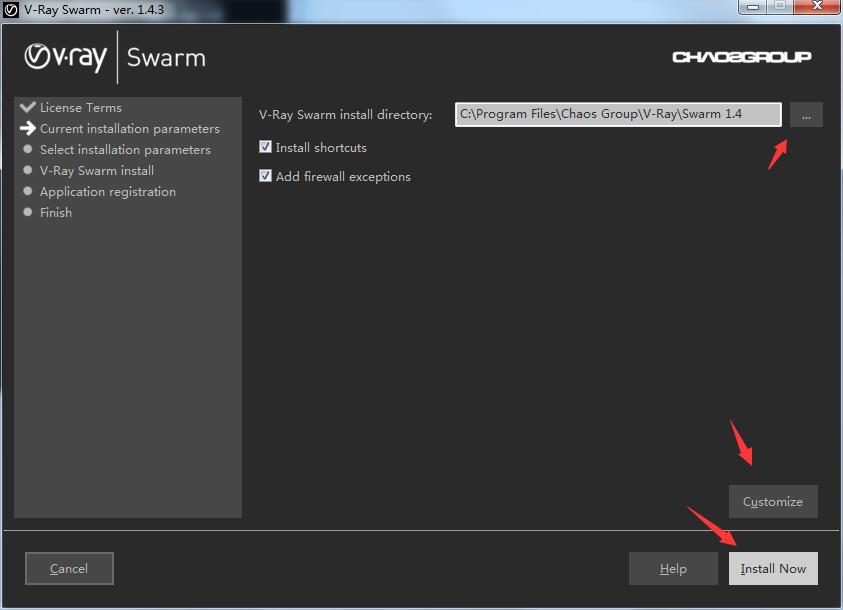Click the V-Ray logo in the header
The image size is (843, 610).
pyautogui.click(x=66, y=57)
